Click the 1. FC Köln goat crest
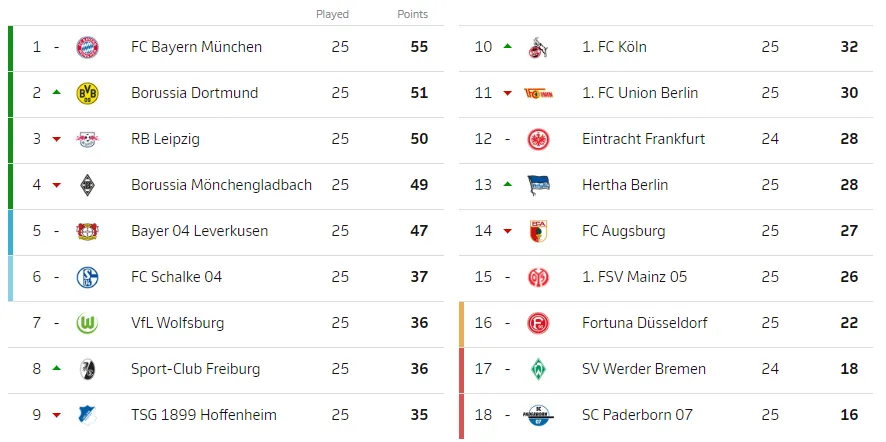This screenshot has width=886, height=442. point(538,47)
